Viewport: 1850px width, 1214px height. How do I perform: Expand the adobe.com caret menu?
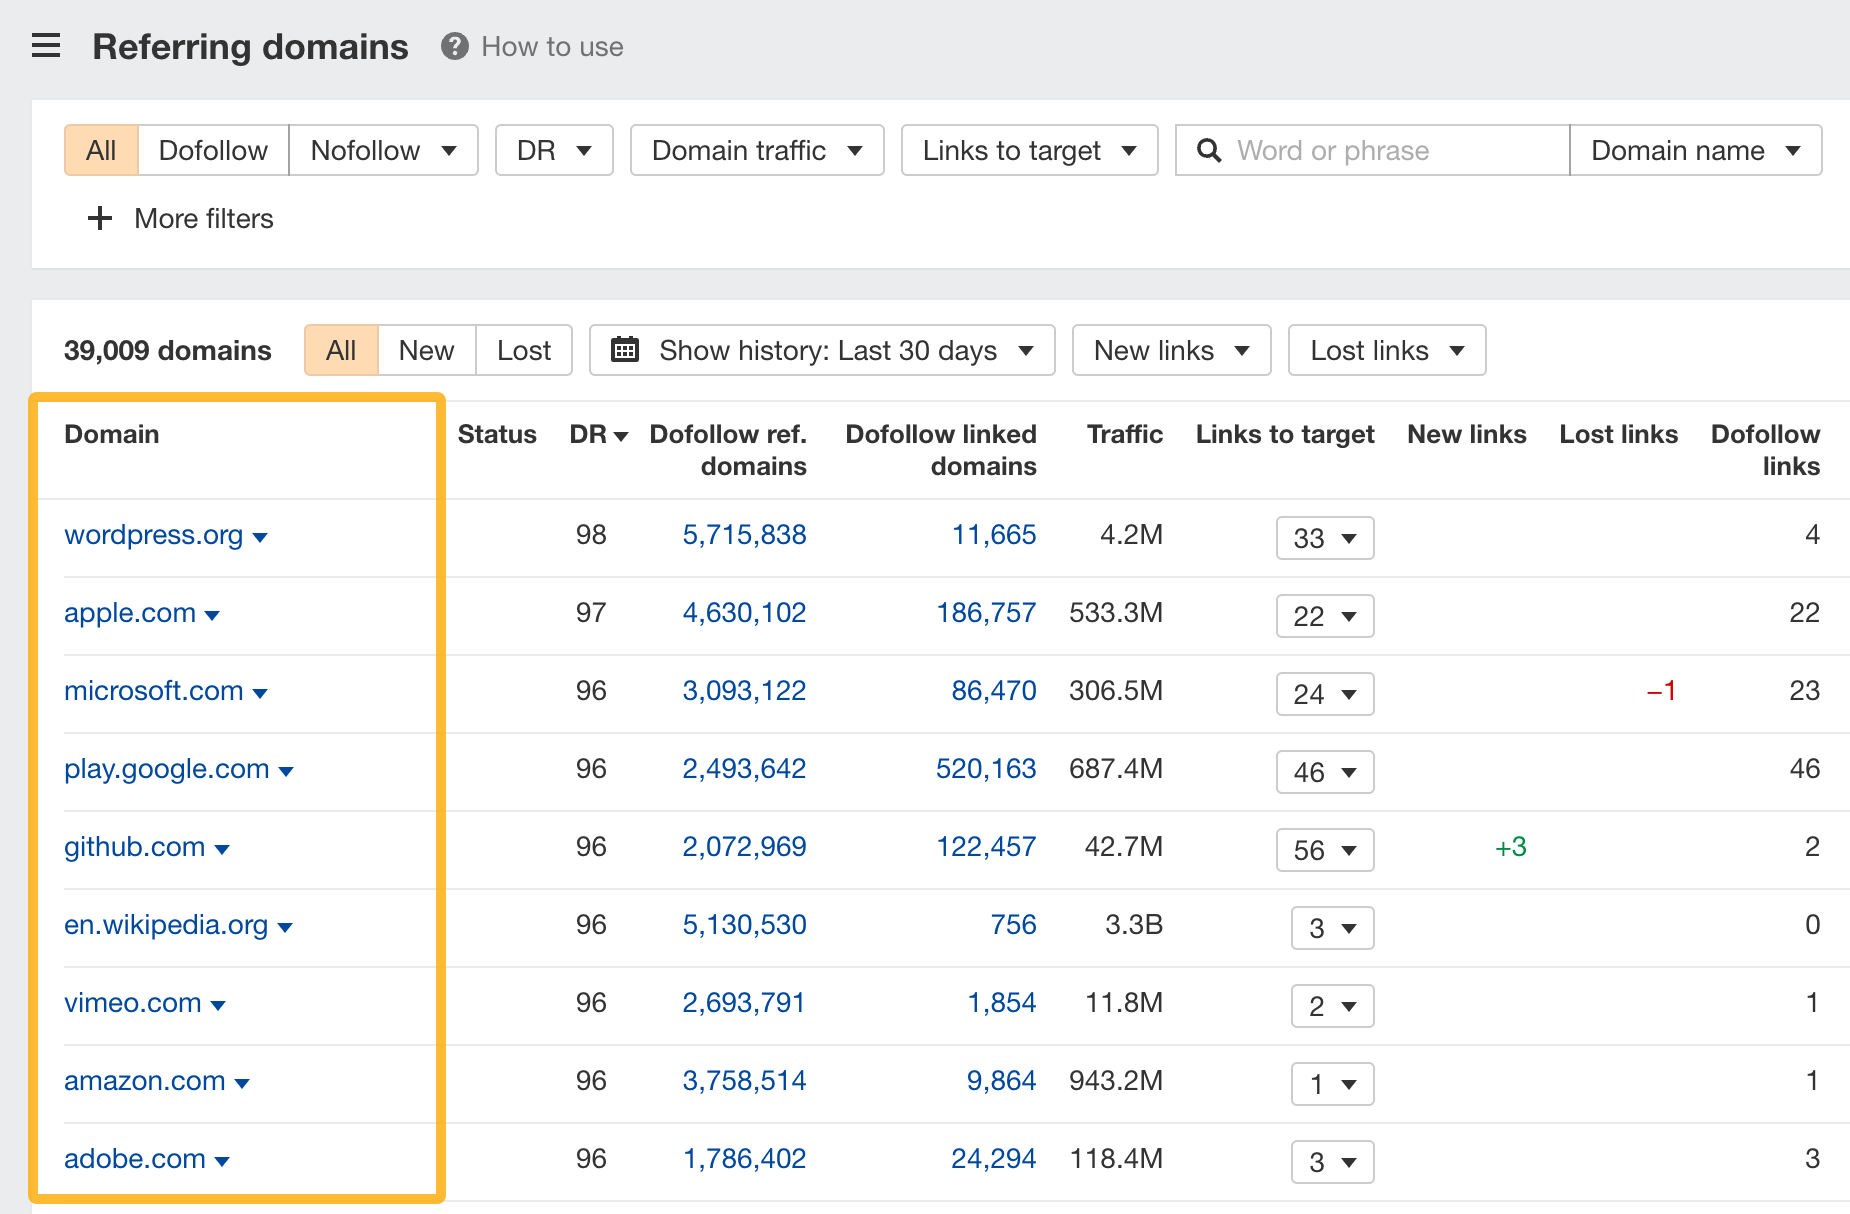coord(222,1162)
